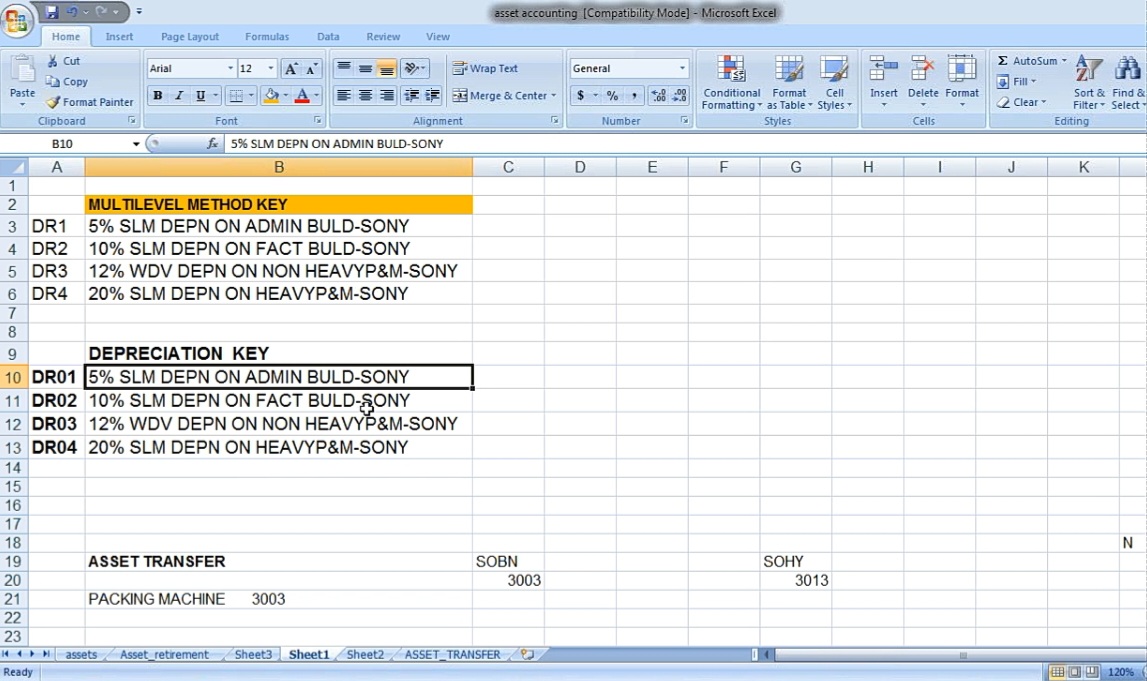1147x681 pixels.
Task: Increase the cell indent
Action: point(432,96)
